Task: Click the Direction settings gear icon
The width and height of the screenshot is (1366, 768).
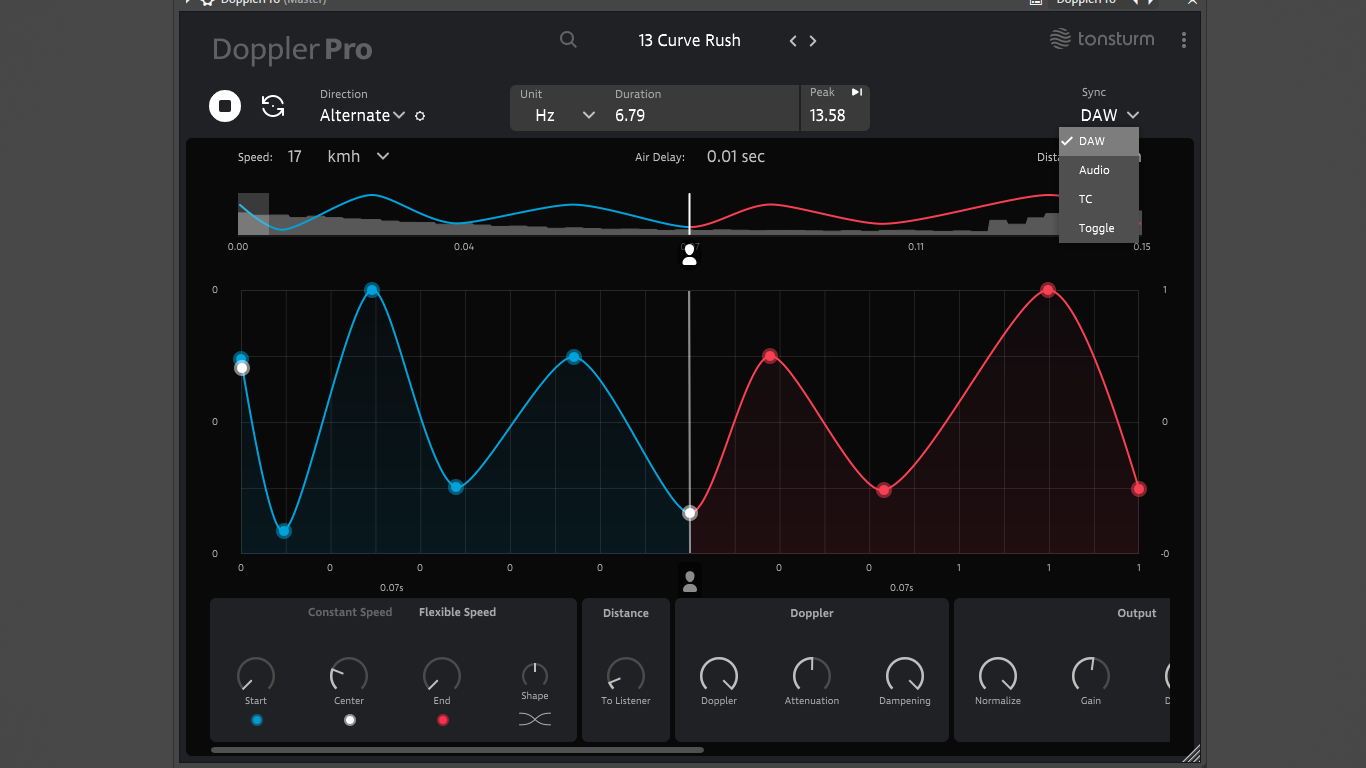Action: tap(420, 116)
